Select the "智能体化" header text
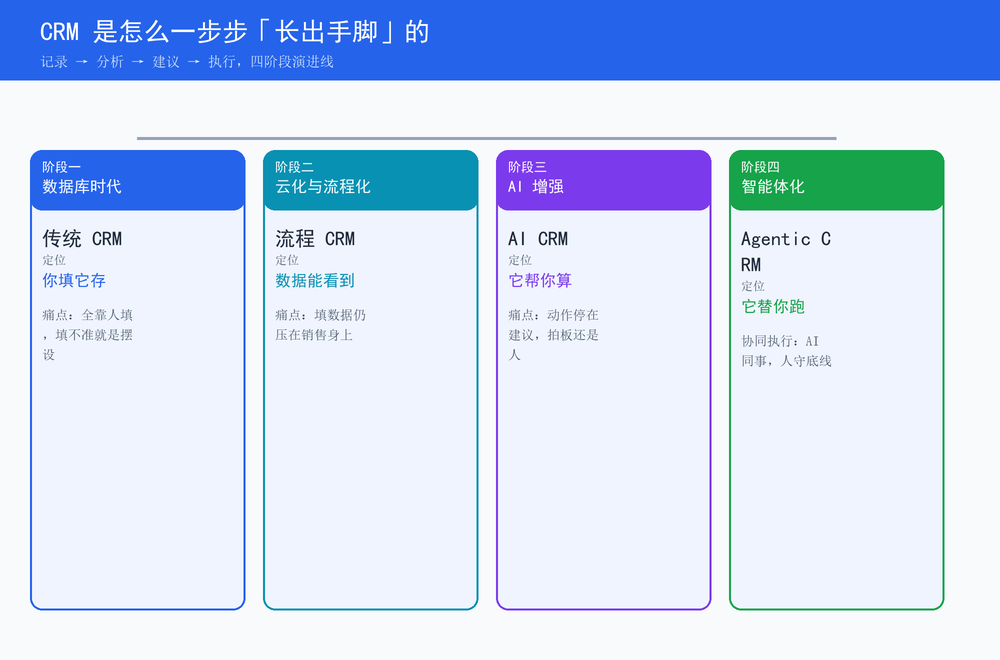Screen dimensions: 1000x660 (772, 186)
